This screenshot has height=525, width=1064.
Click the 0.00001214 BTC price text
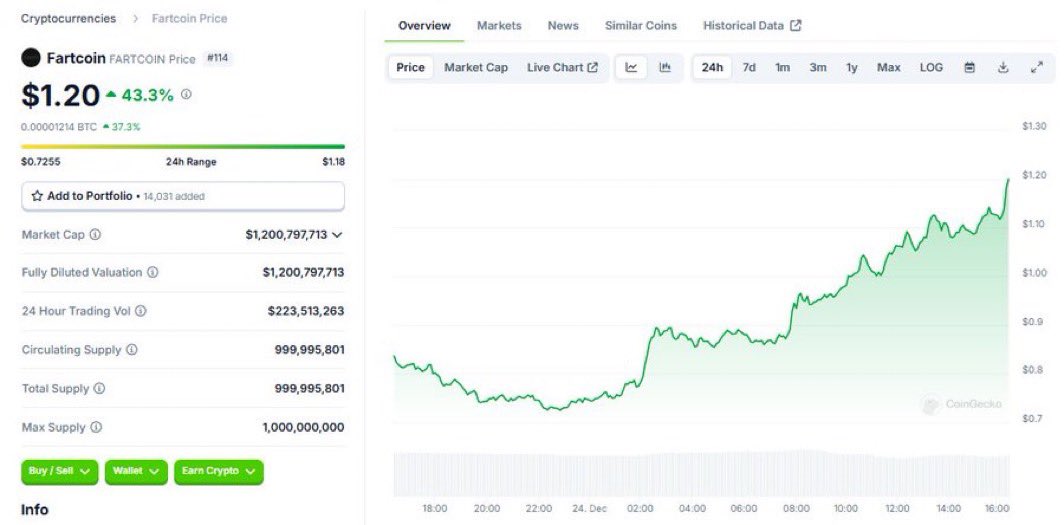click(x=59, y=127)
